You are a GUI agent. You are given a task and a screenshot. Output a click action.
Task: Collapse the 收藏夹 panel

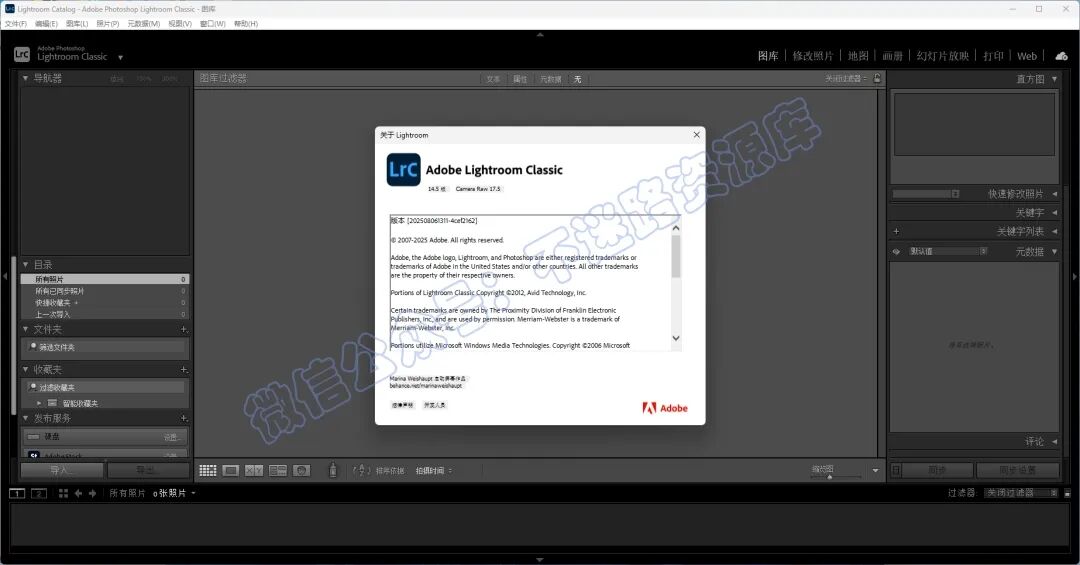(x=25, y=370)
